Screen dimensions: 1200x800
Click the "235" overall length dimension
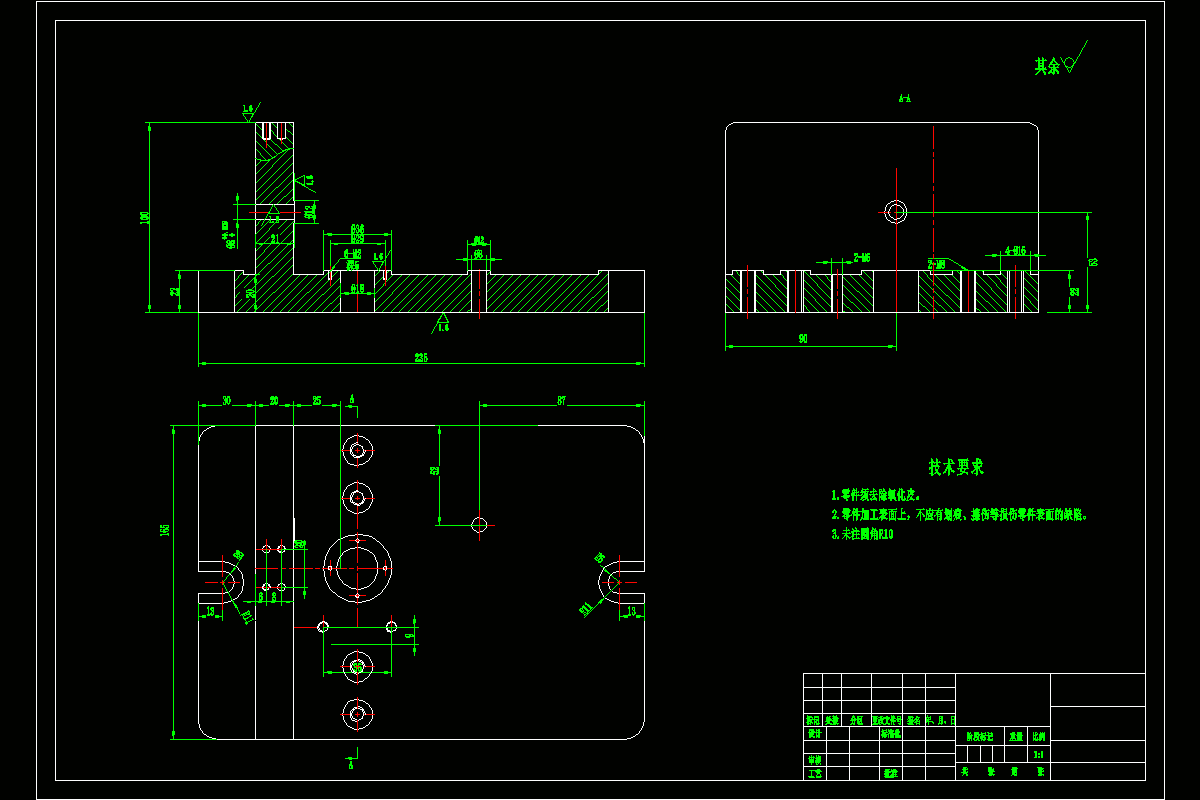pyautogui.click(x=422, y=357)
